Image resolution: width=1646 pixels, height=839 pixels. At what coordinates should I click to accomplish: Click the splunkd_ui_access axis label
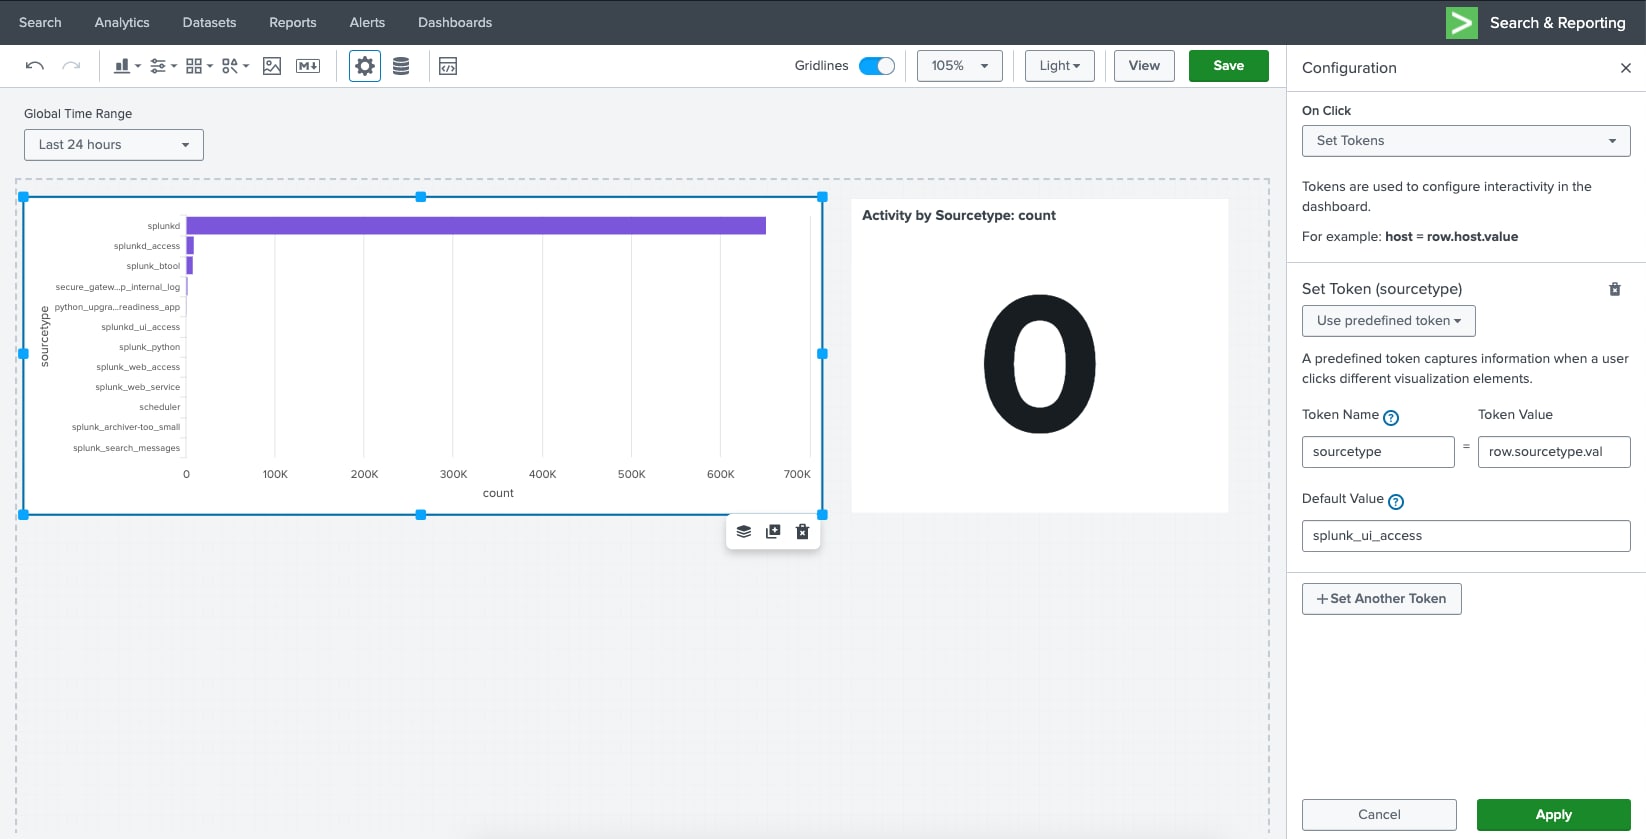(x=141, y=327)
